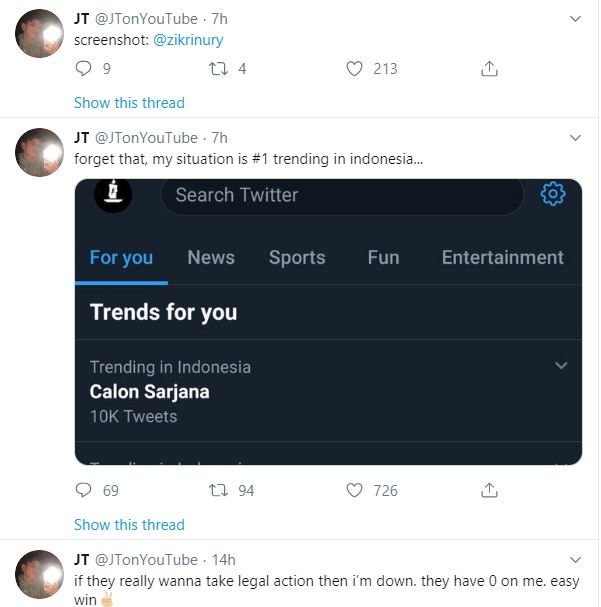Share the screenshot credit tweet
Image resolution: width=601 pixels, height=607 pixels.
click(x=489, y=69)
